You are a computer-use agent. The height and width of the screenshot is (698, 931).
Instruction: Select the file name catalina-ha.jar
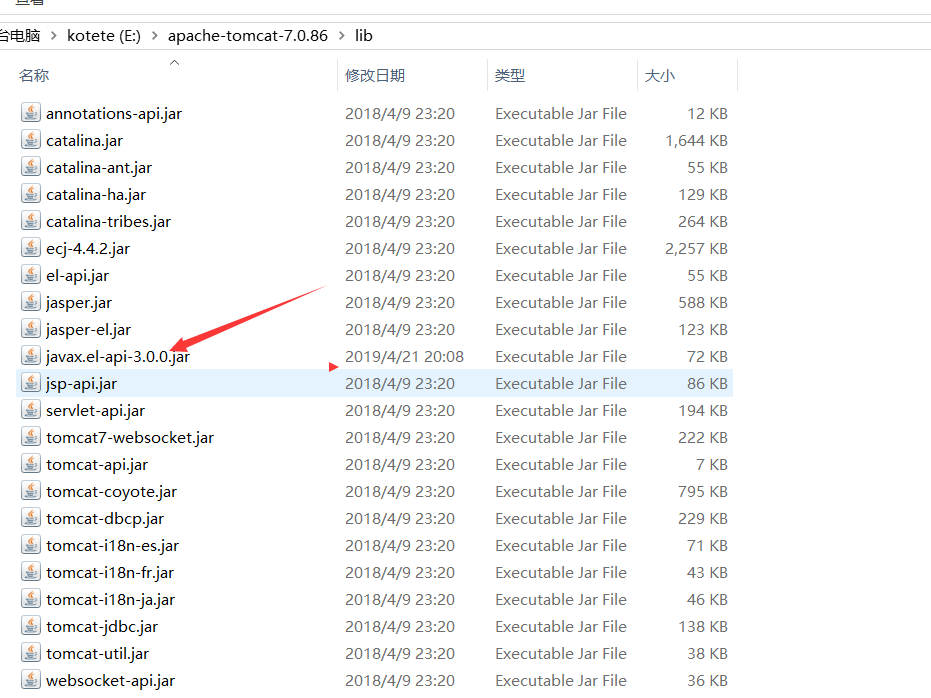pos(96,195)
